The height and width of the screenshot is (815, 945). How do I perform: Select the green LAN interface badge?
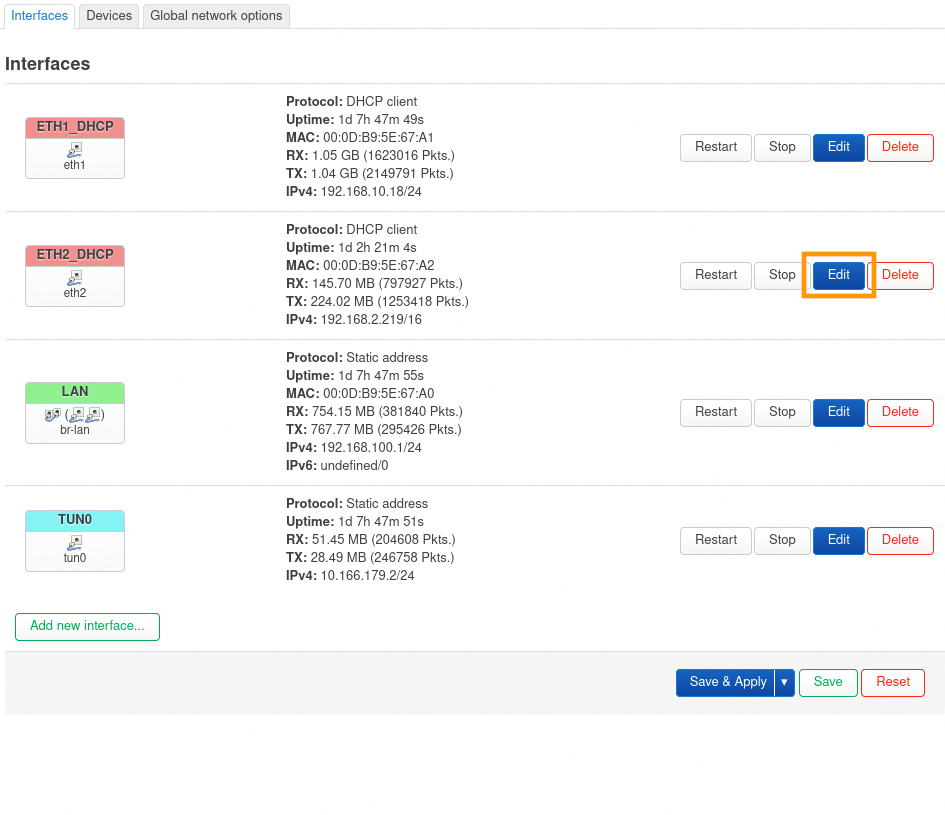[75, 392]
